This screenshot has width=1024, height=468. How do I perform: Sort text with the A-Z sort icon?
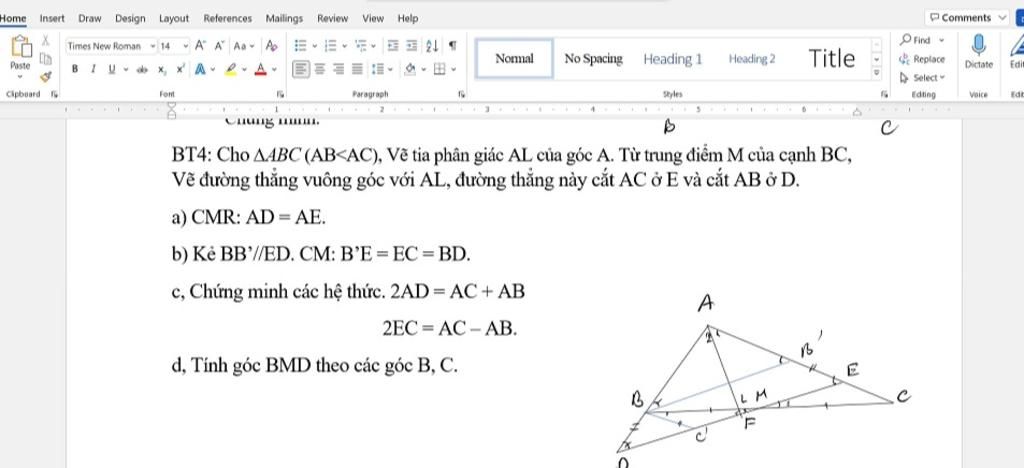pos(432,46)
